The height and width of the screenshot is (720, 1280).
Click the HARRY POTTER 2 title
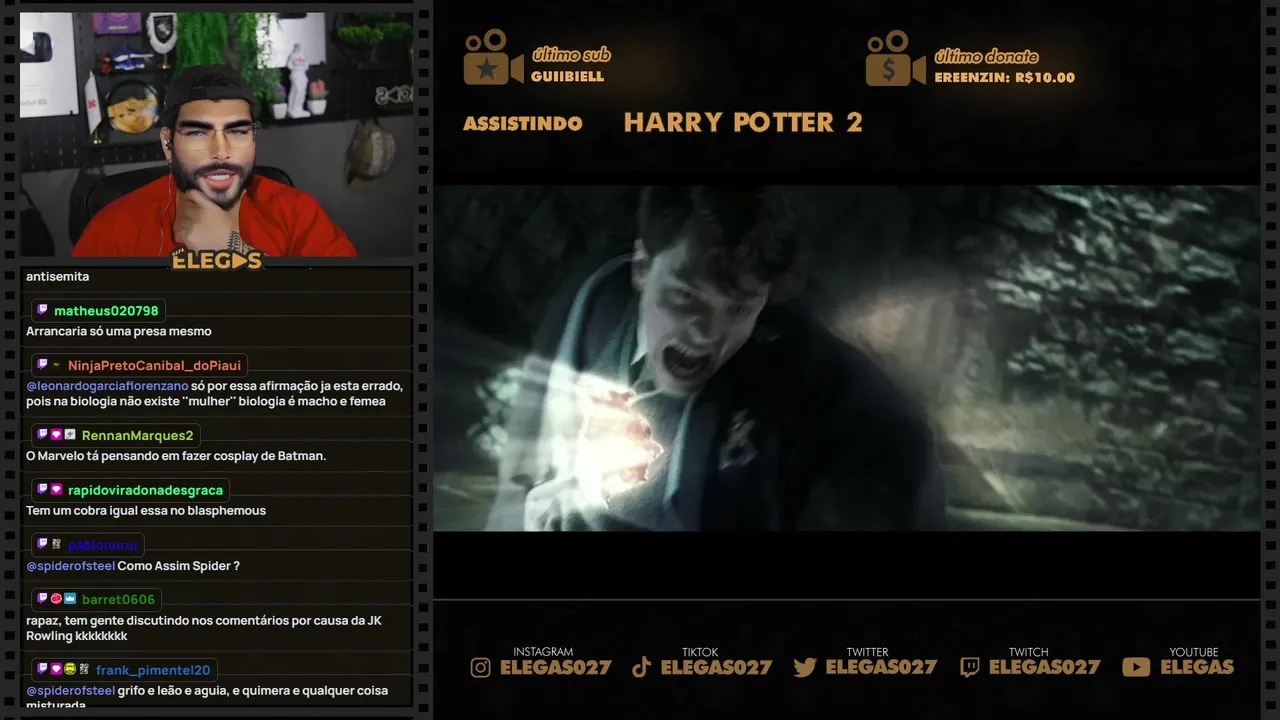point(743,123)
